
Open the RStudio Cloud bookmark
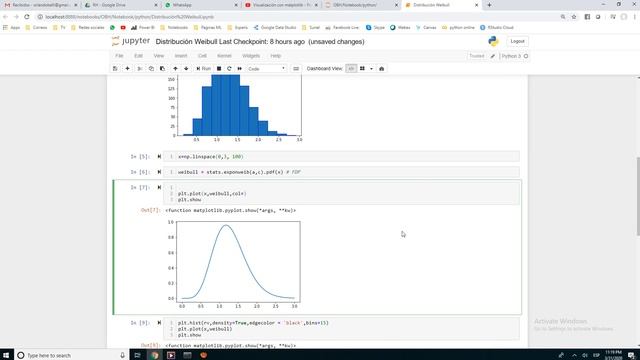pos(497,28)
